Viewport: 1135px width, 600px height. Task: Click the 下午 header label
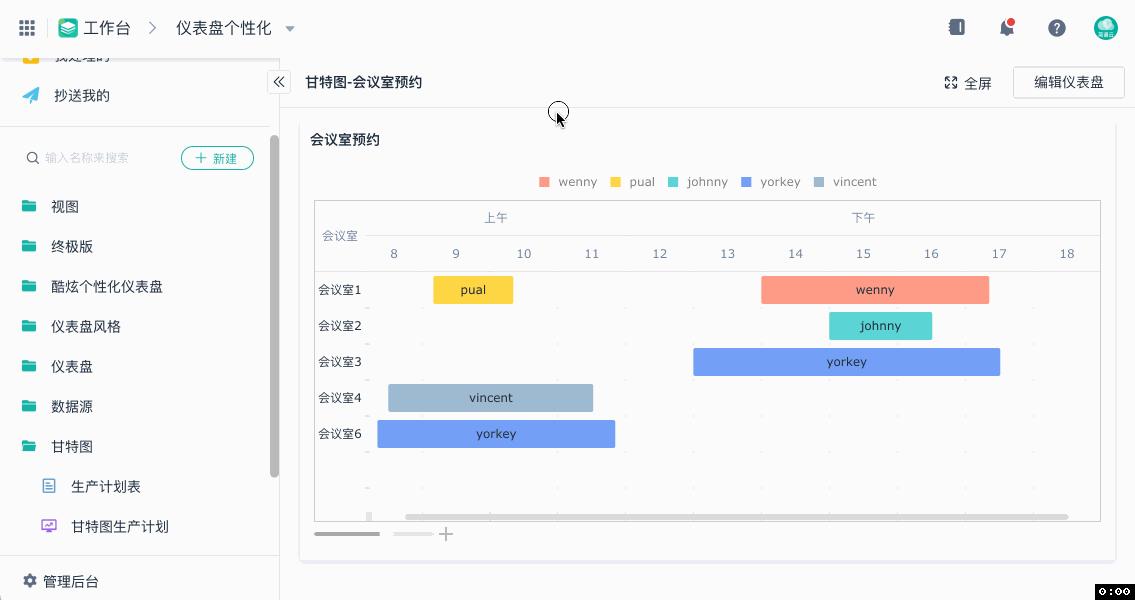pos(863,218)
